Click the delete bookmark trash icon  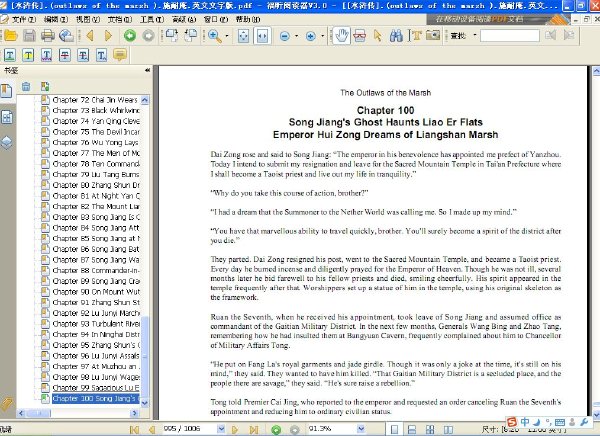[x=26, y=87]
